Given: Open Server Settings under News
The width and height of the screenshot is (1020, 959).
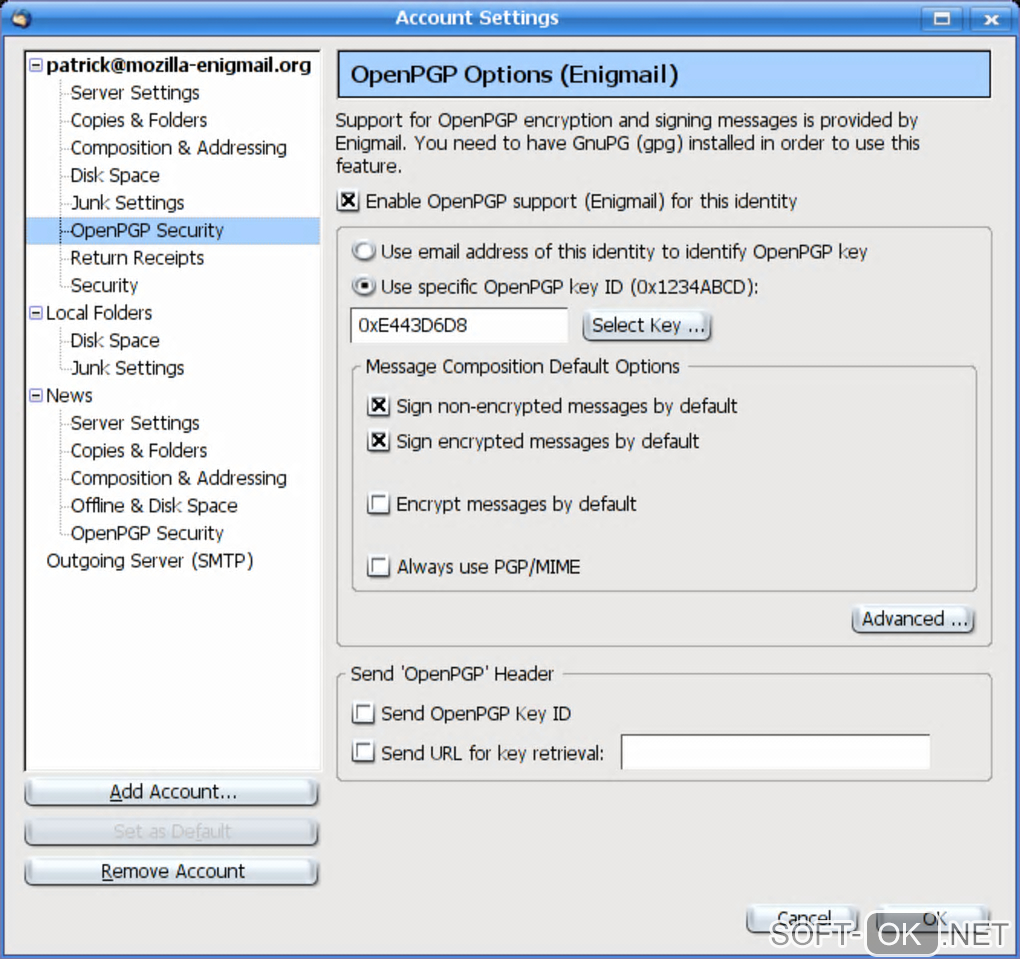Looking at the screenshot, I should (135, 424).
